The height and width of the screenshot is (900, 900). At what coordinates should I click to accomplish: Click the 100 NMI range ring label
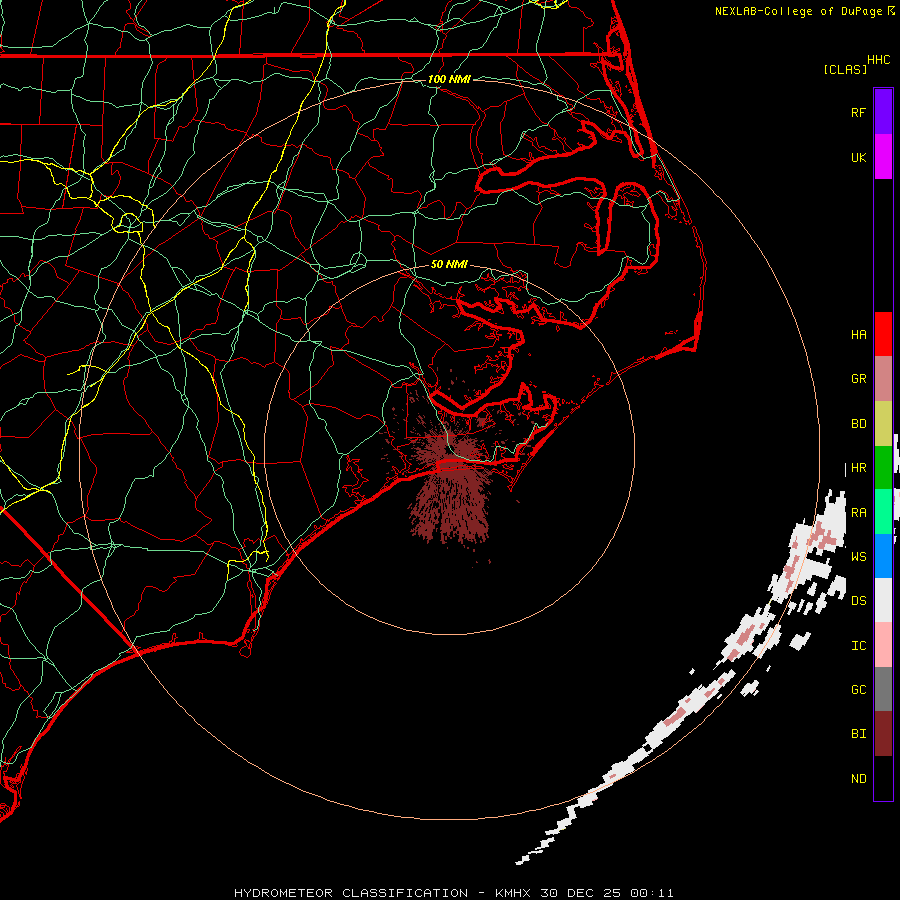point(449,79)
